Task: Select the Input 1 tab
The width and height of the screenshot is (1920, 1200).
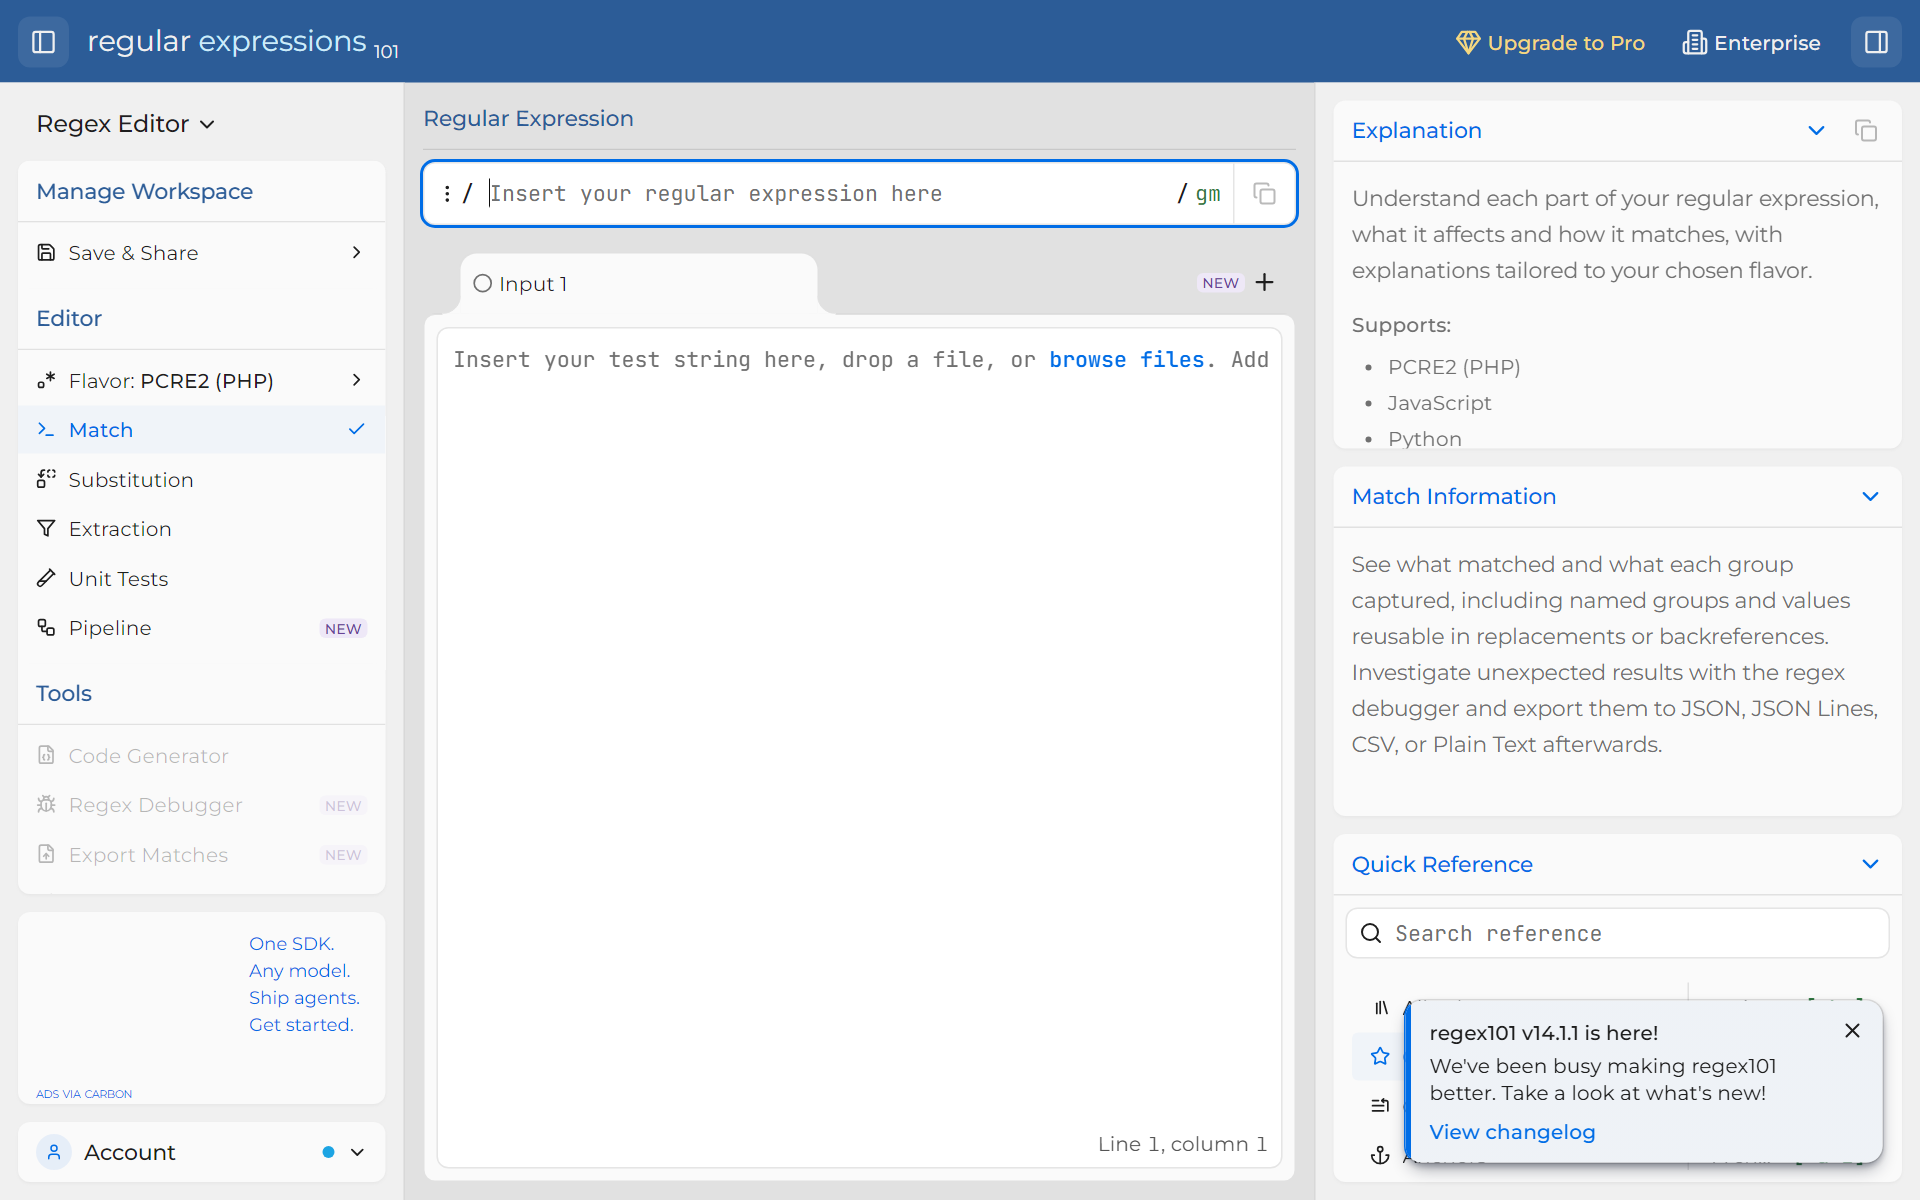Action: point(638,284)
